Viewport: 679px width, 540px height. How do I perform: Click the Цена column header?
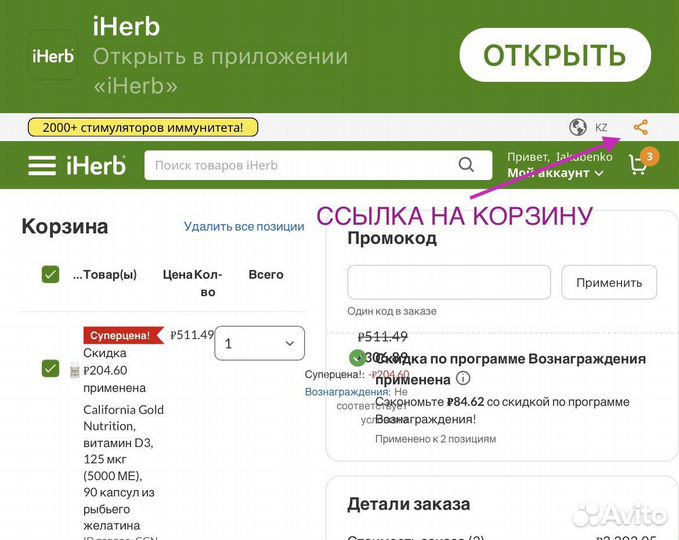(x=178, y=275)
